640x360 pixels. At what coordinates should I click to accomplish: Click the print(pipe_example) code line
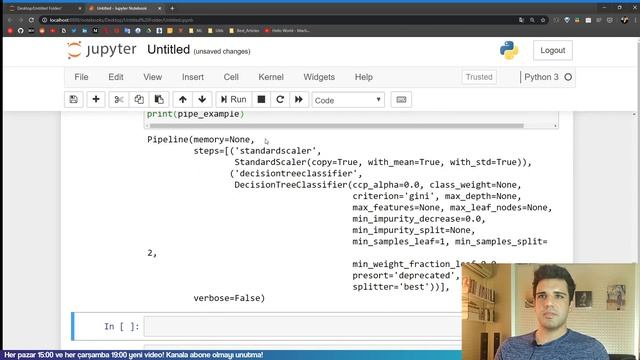pyautogui.click(x=195, y=114)
